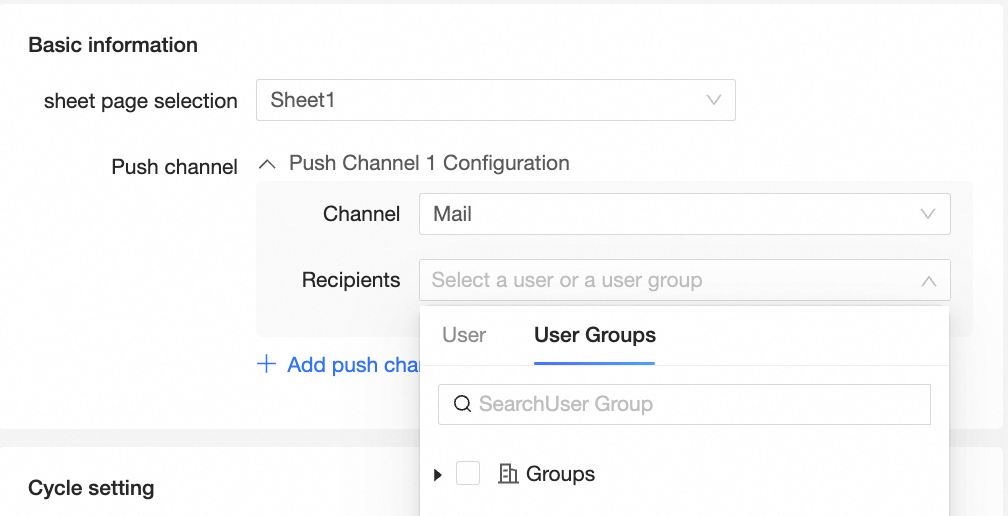The image size is (1008, 516).
Task: Click the Basic information heading
Action: tap(113, 45)
